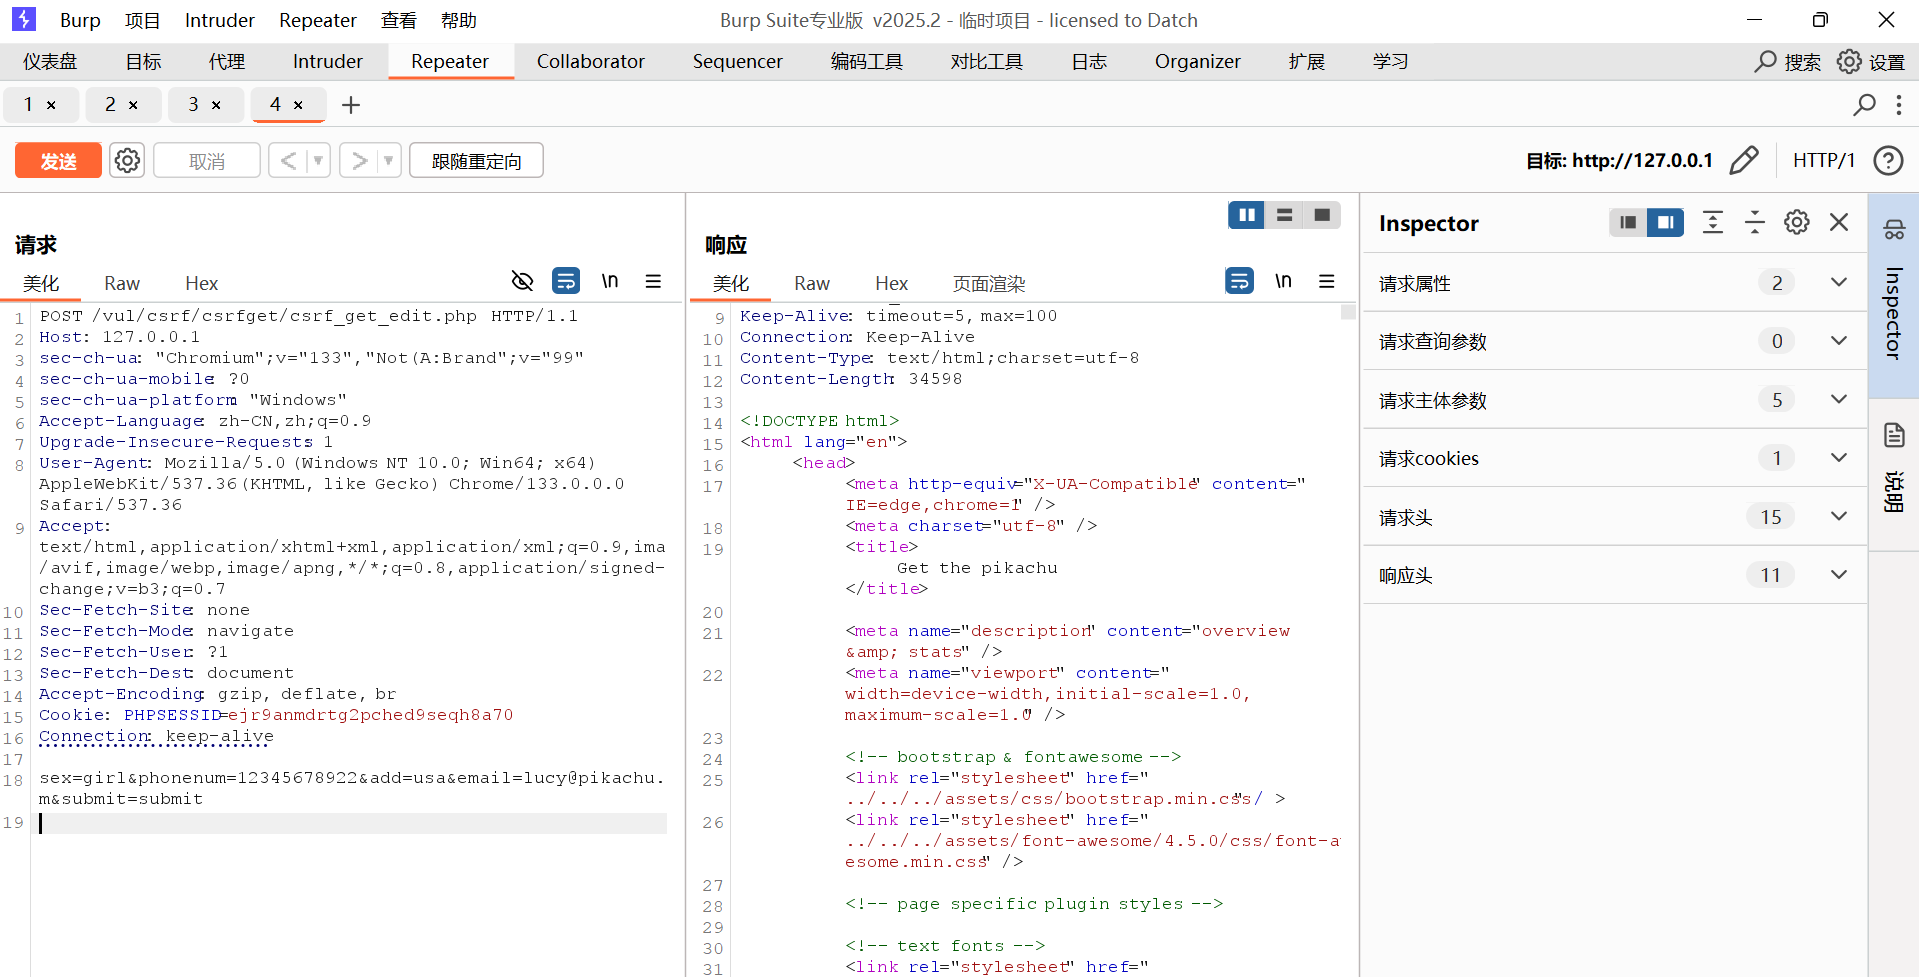
Task: Switch to Organizer tab
Action: (1197, 61)
